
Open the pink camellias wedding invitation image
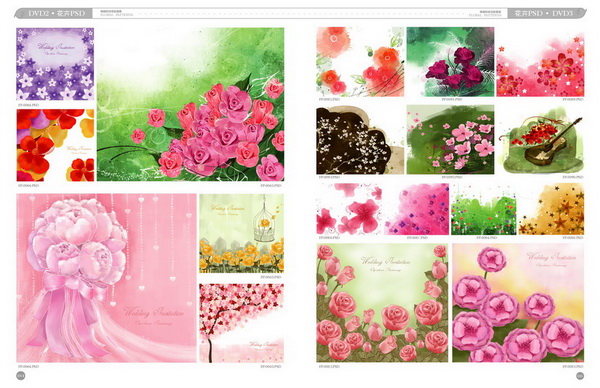pyautogui.click(x=518, y=303)
